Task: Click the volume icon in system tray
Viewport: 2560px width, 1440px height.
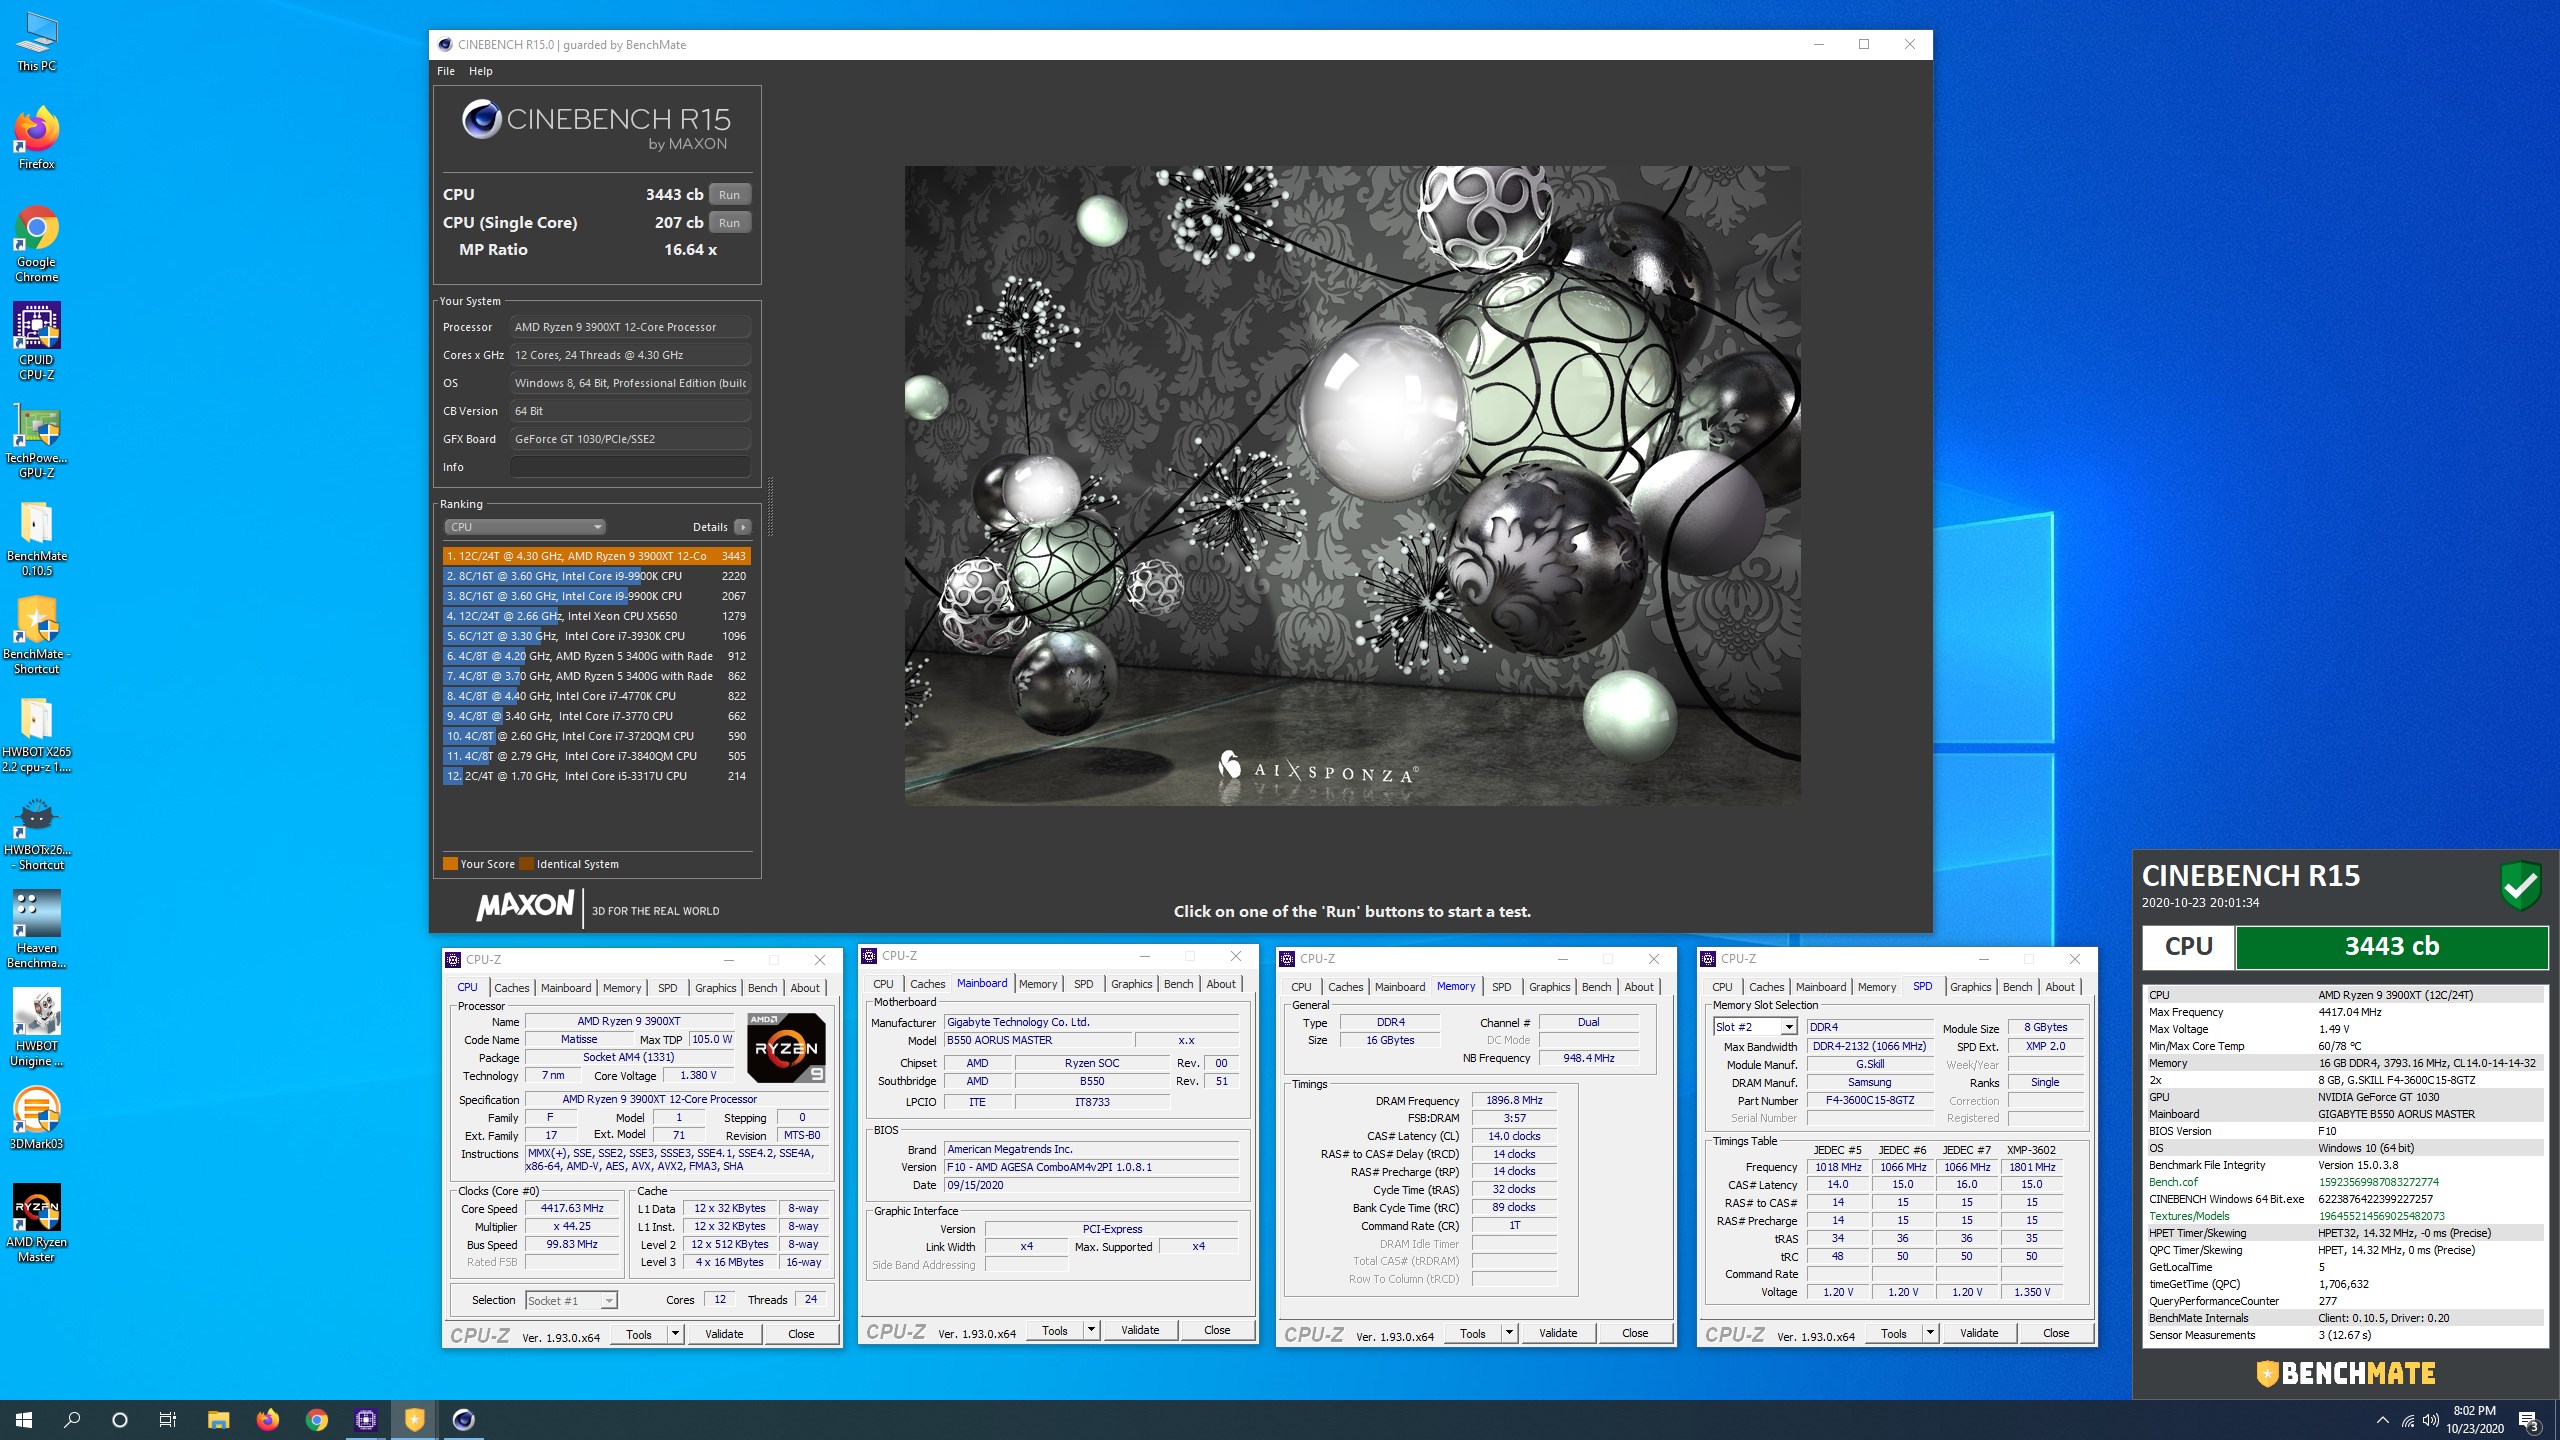Action: [2431, 1420]
